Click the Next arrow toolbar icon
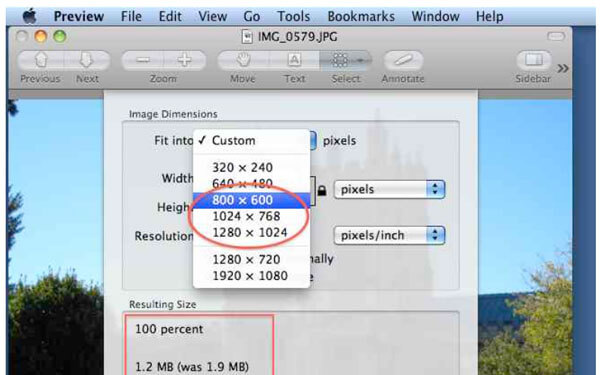 (x=87, y=60)
